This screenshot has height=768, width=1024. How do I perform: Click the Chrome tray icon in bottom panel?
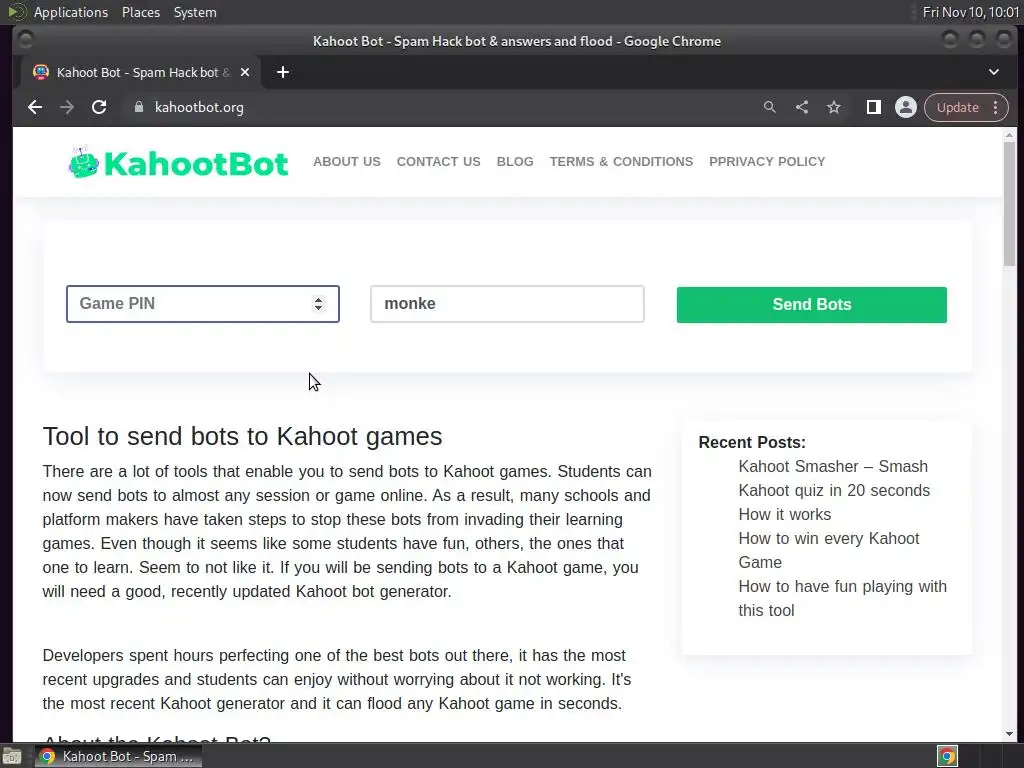coord(947,756)
